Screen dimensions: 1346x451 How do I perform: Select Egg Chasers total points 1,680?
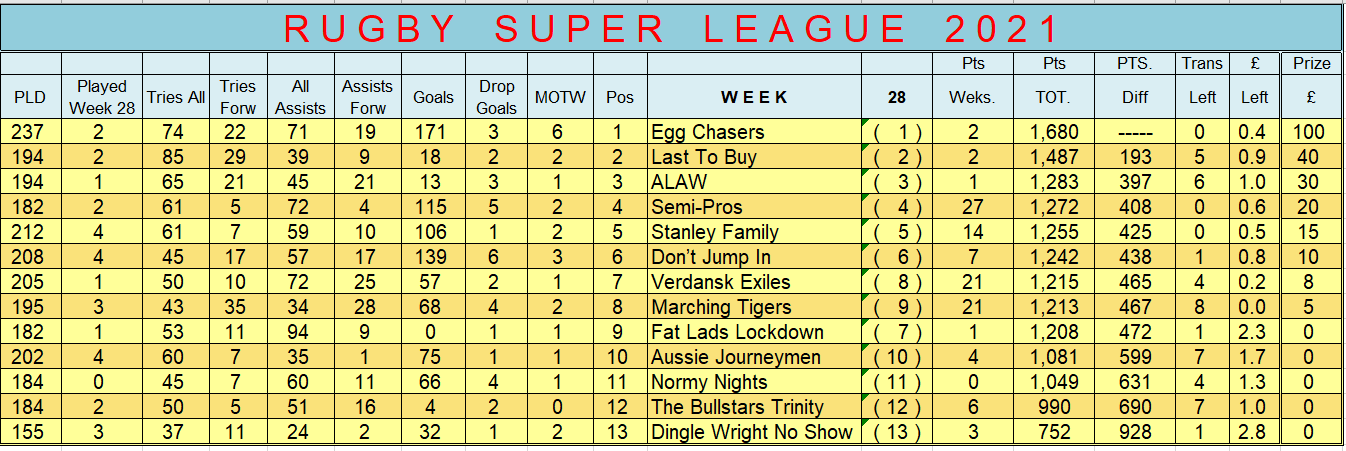click(x=1055, y=132)
